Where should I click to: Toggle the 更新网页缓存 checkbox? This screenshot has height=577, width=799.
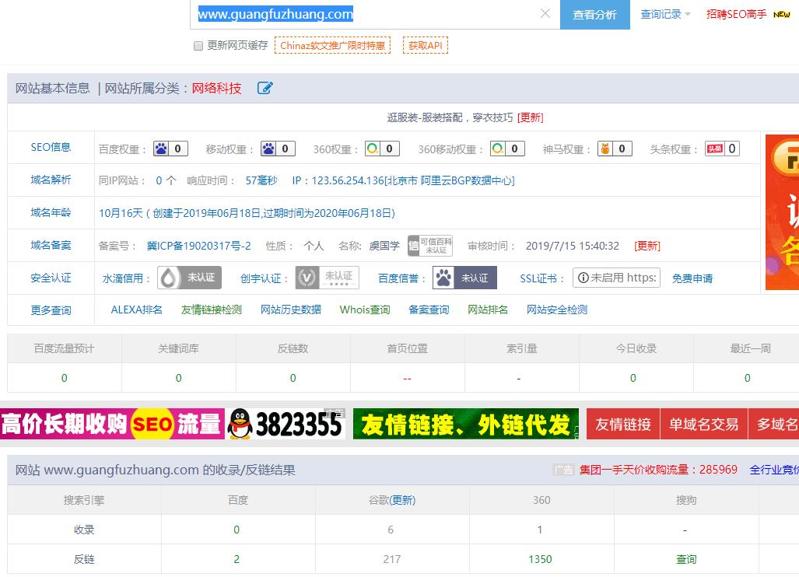198,46
